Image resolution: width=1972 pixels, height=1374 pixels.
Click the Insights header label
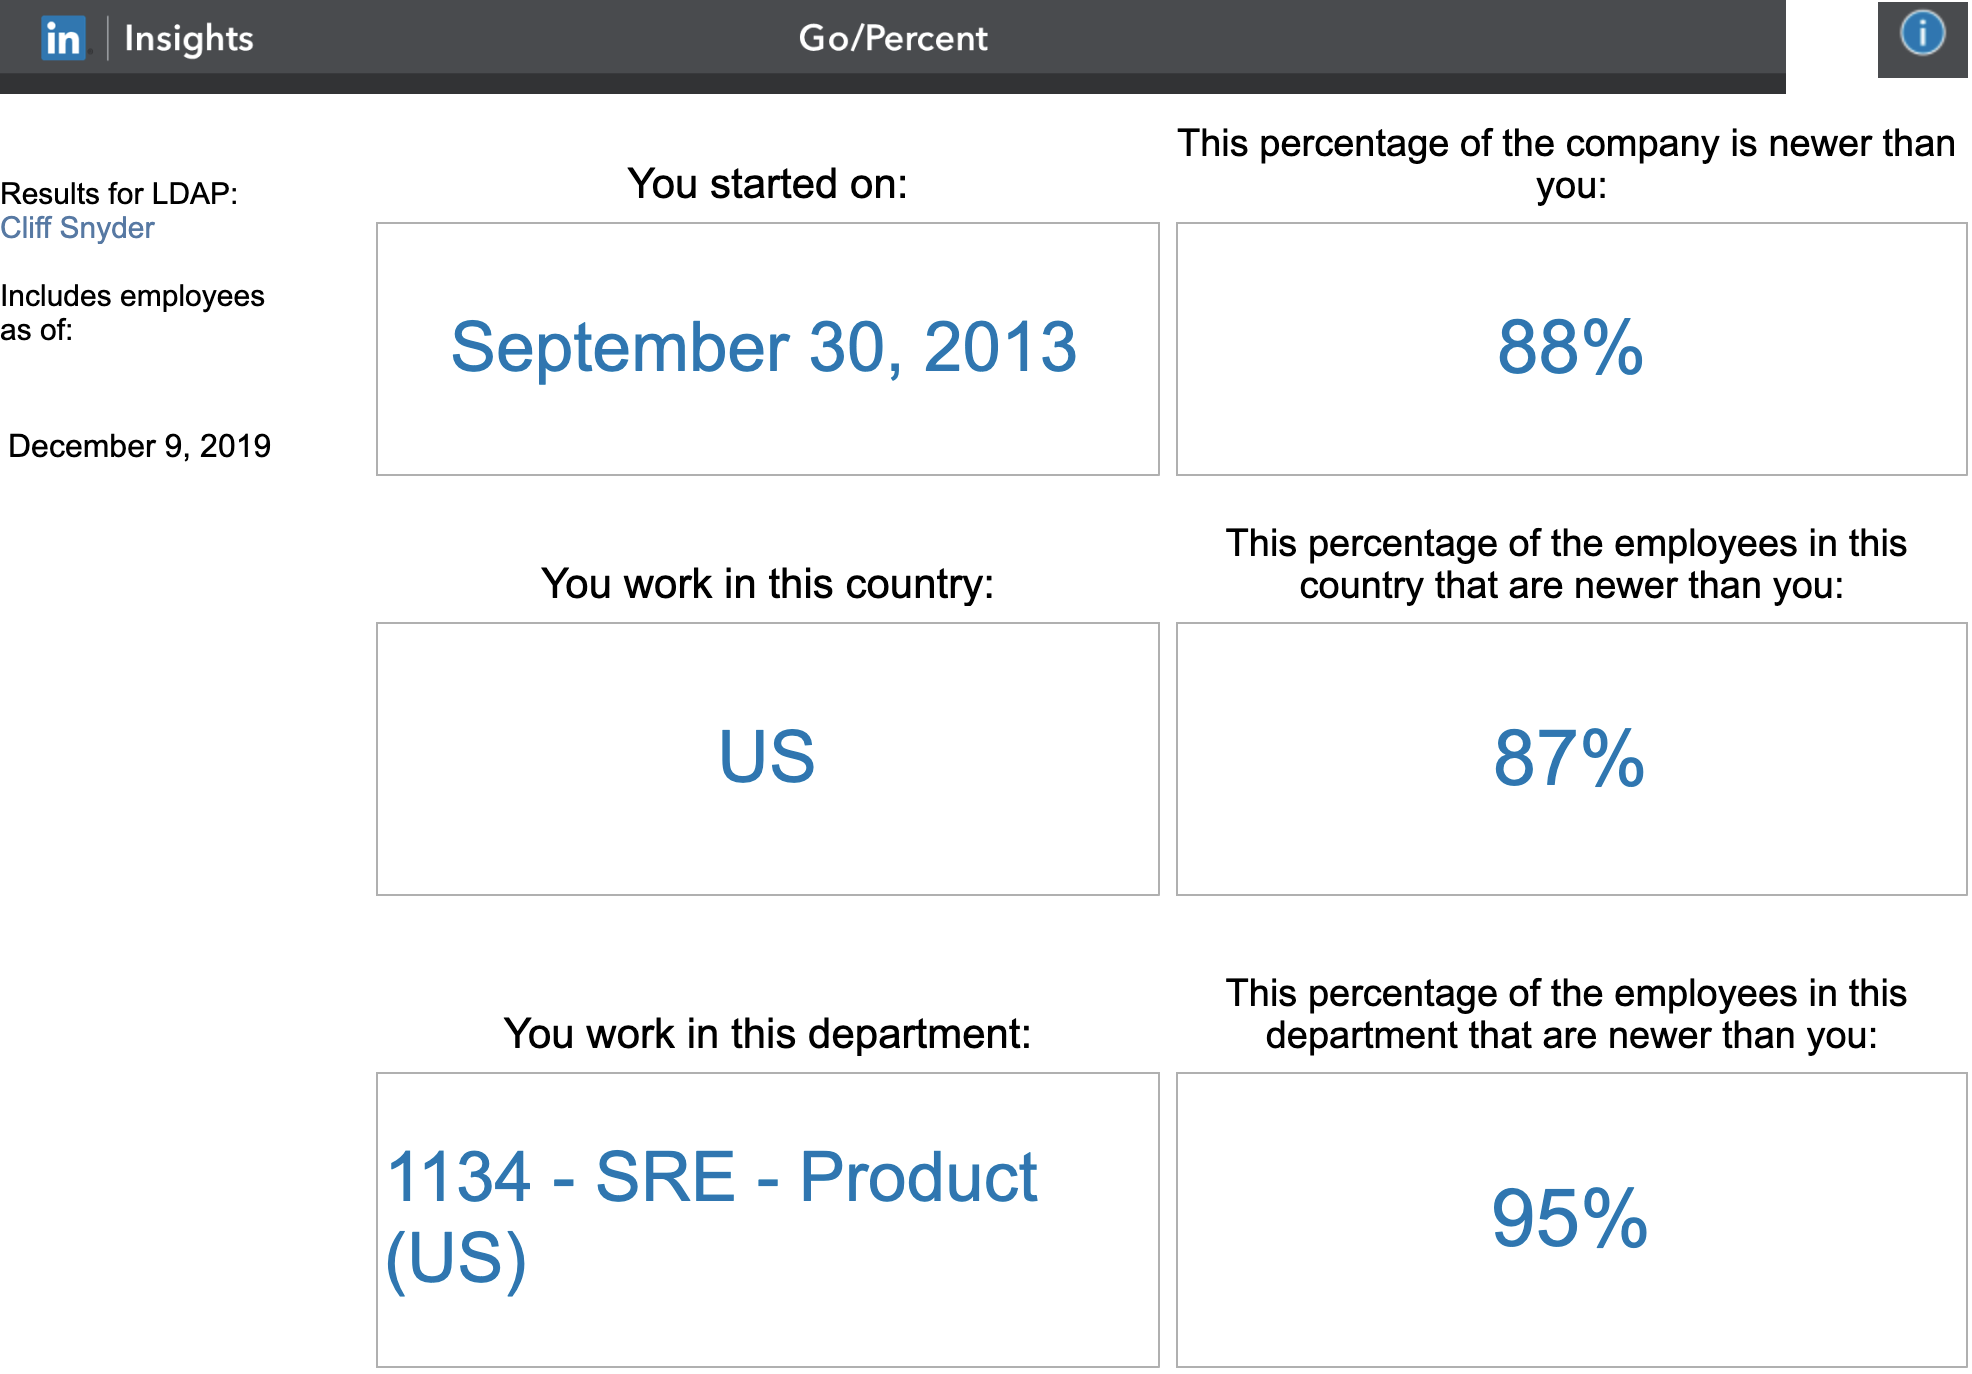pos(188,39)
